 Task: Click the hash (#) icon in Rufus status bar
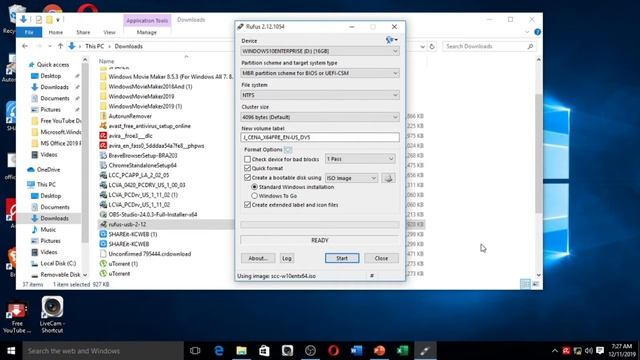[x=372, y=276]
